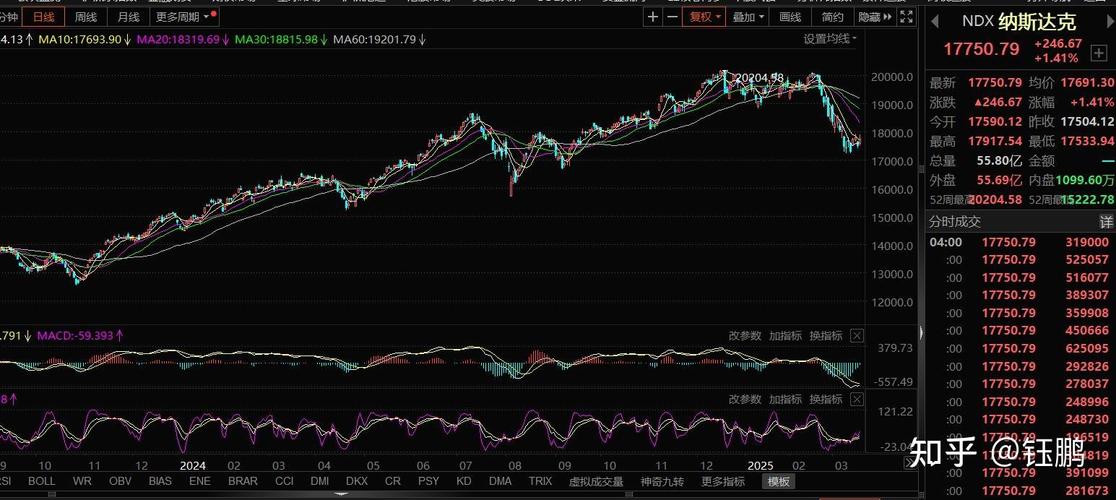Zoom in chart with the plus icon
This screenshot has width=1116, height=500.
click(x=653, y=17)
